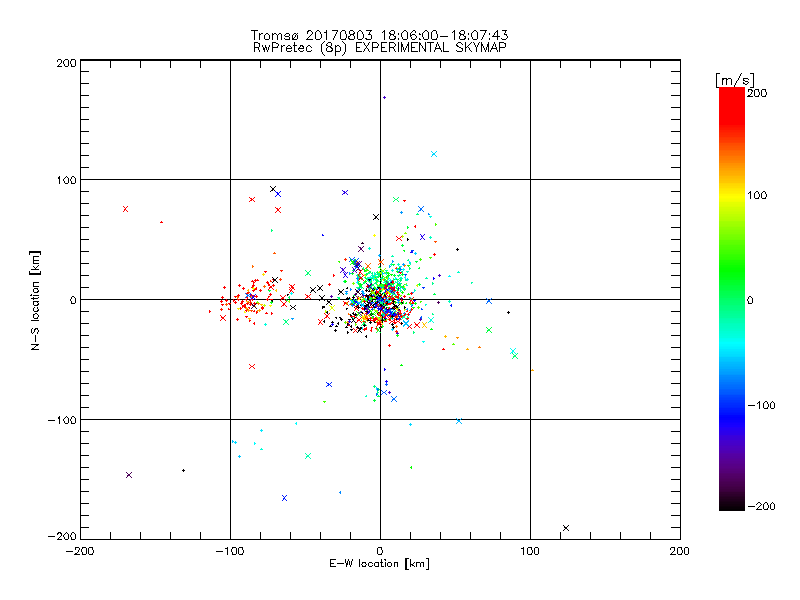The height and width of the screenshot is (600, 800).
Task: Click the y-axis top tick label '200'
Action: (66, 63)
